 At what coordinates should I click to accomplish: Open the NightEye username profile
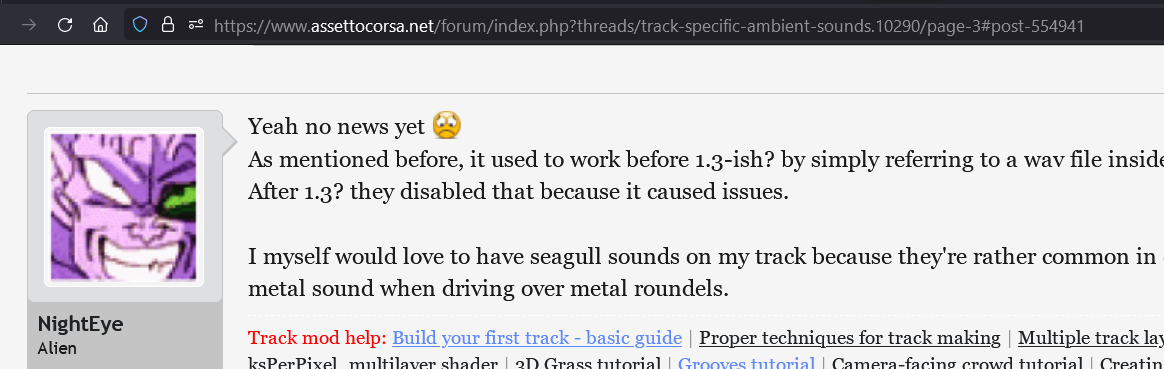click(80, 324)
